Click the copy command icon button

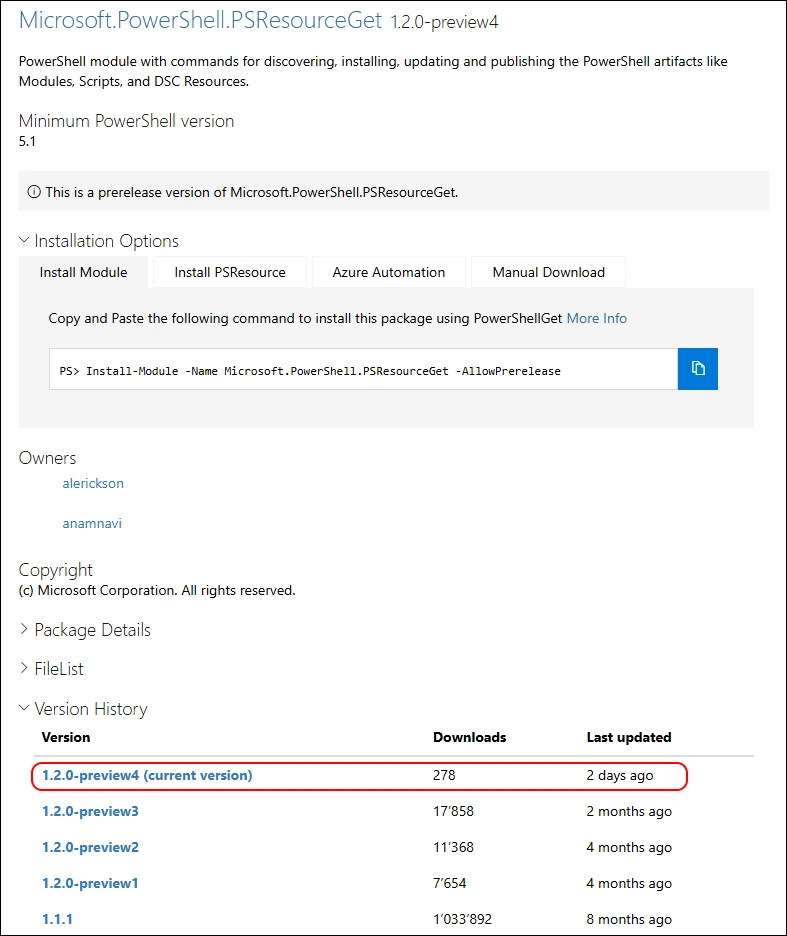698,369
